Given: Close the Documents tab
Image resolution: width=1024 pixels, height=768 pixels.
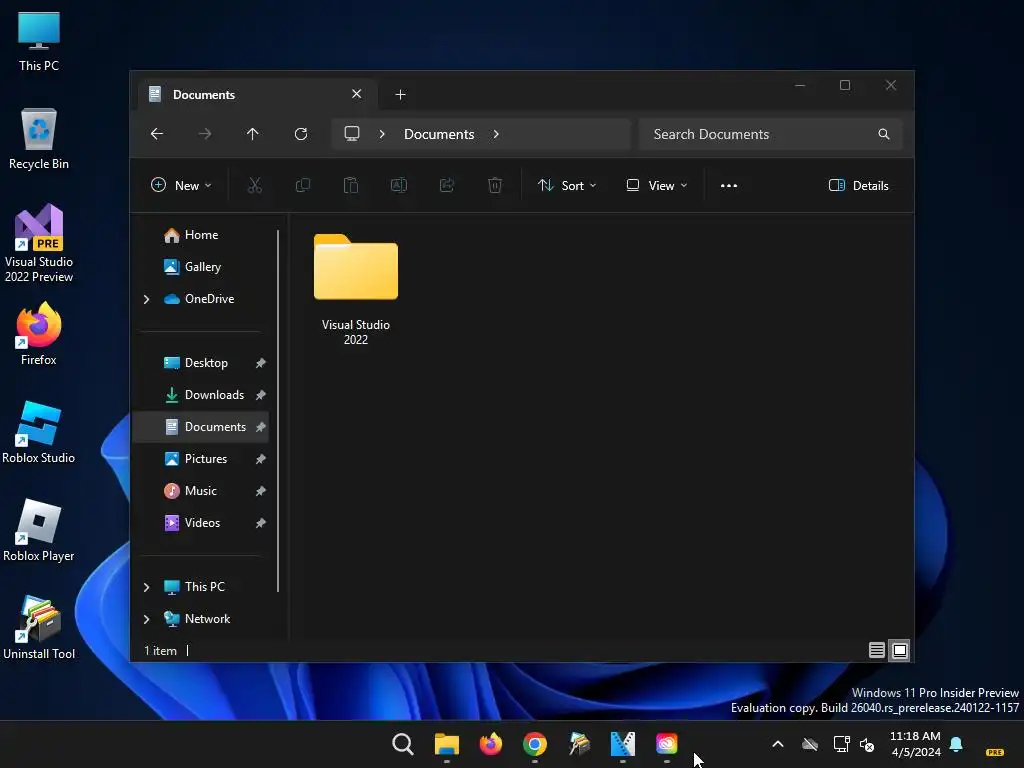Looking at the screenshot, I should click(357, 94).
